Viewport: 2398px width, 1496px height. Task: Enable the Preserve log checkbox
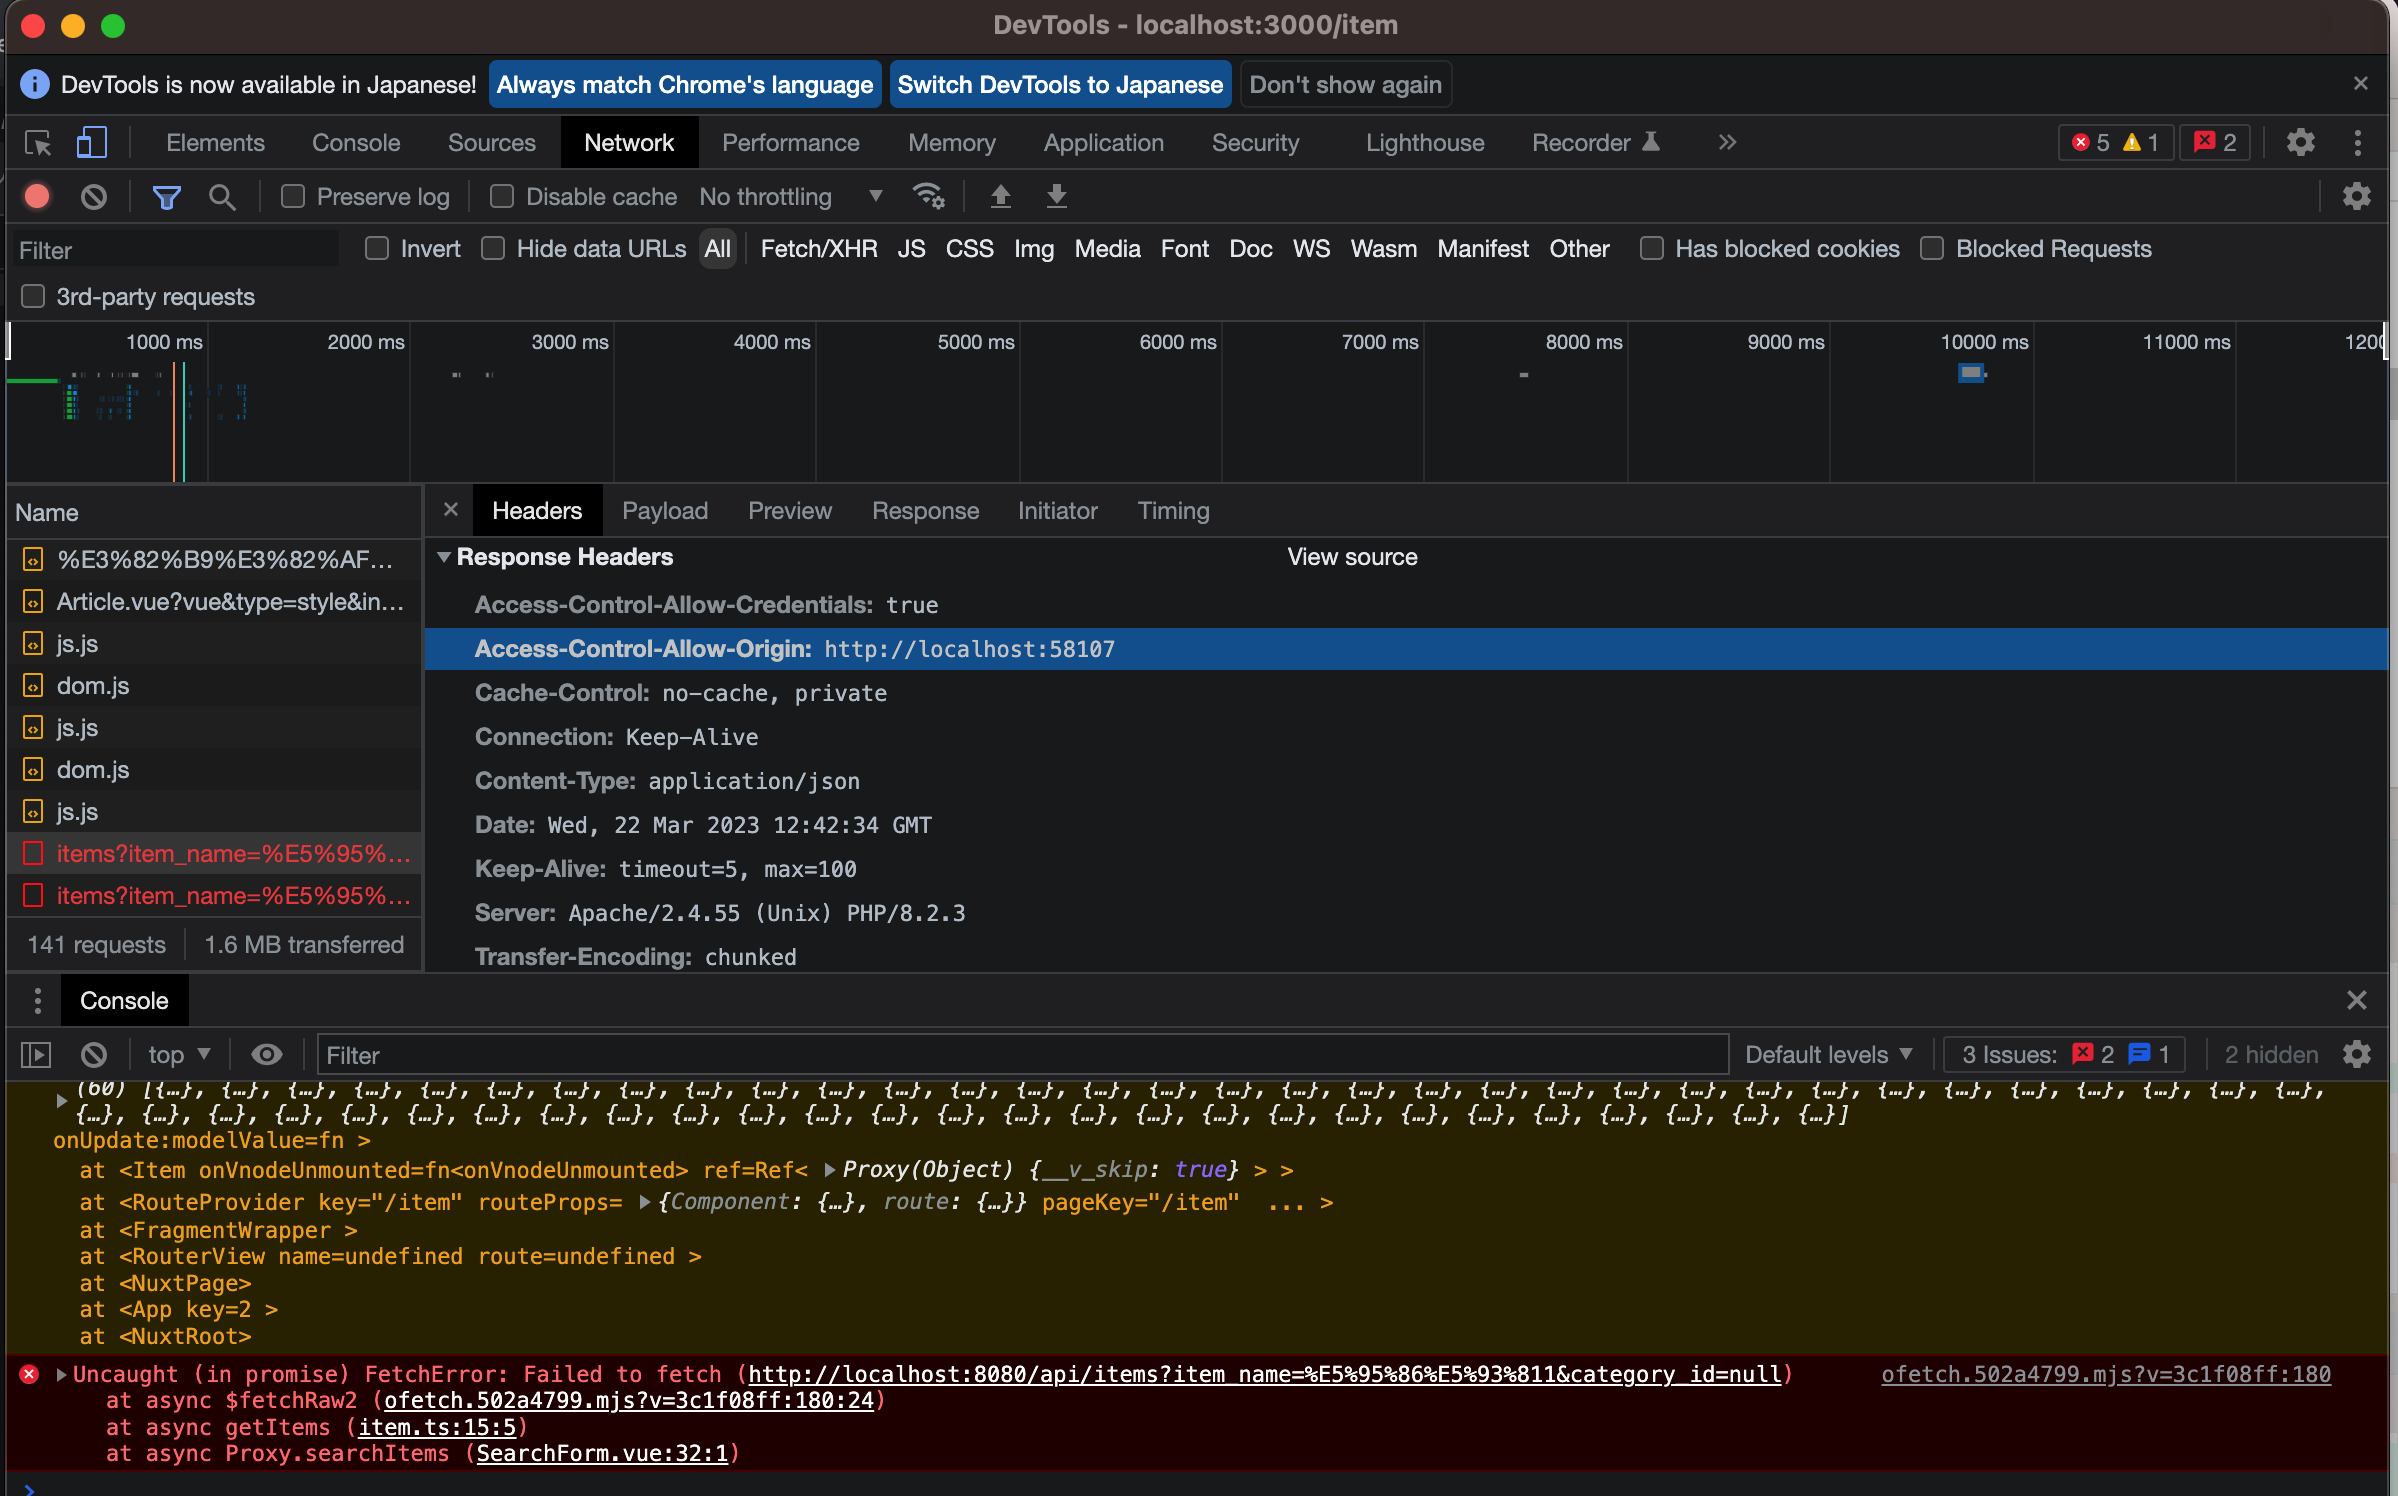pos(293,197)
